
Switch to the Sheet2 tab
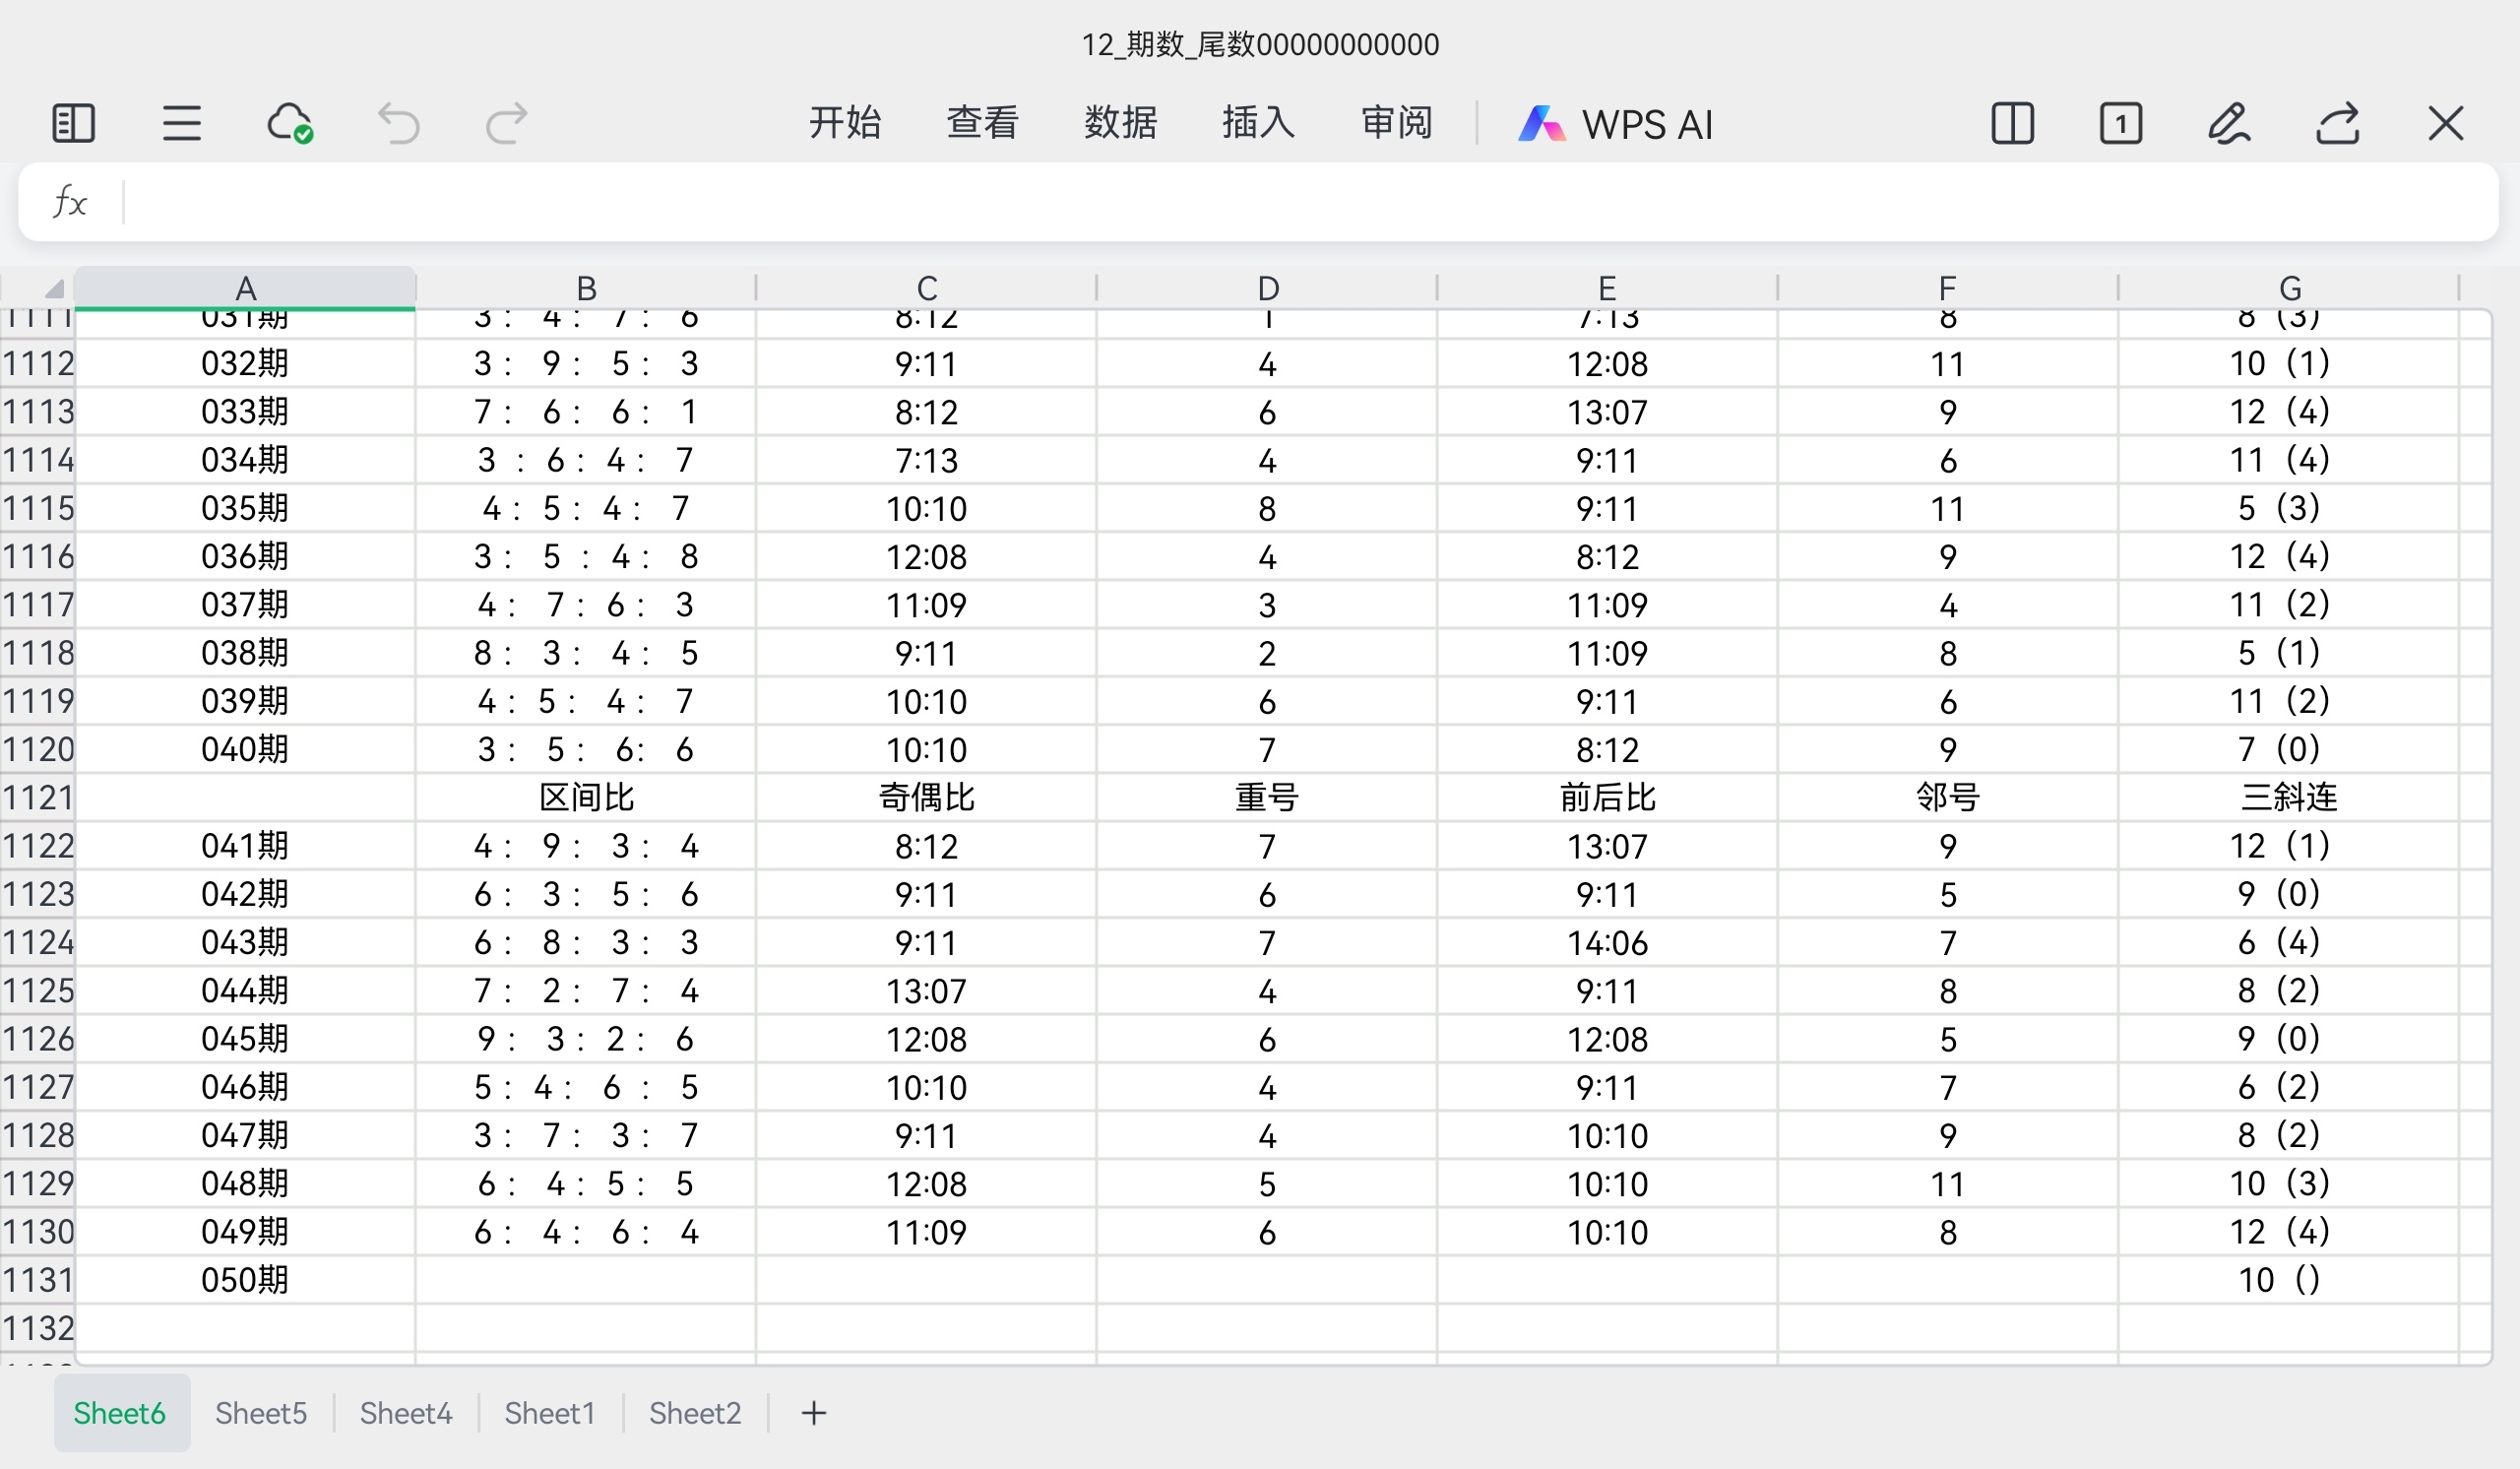[x=695, y=1413]
